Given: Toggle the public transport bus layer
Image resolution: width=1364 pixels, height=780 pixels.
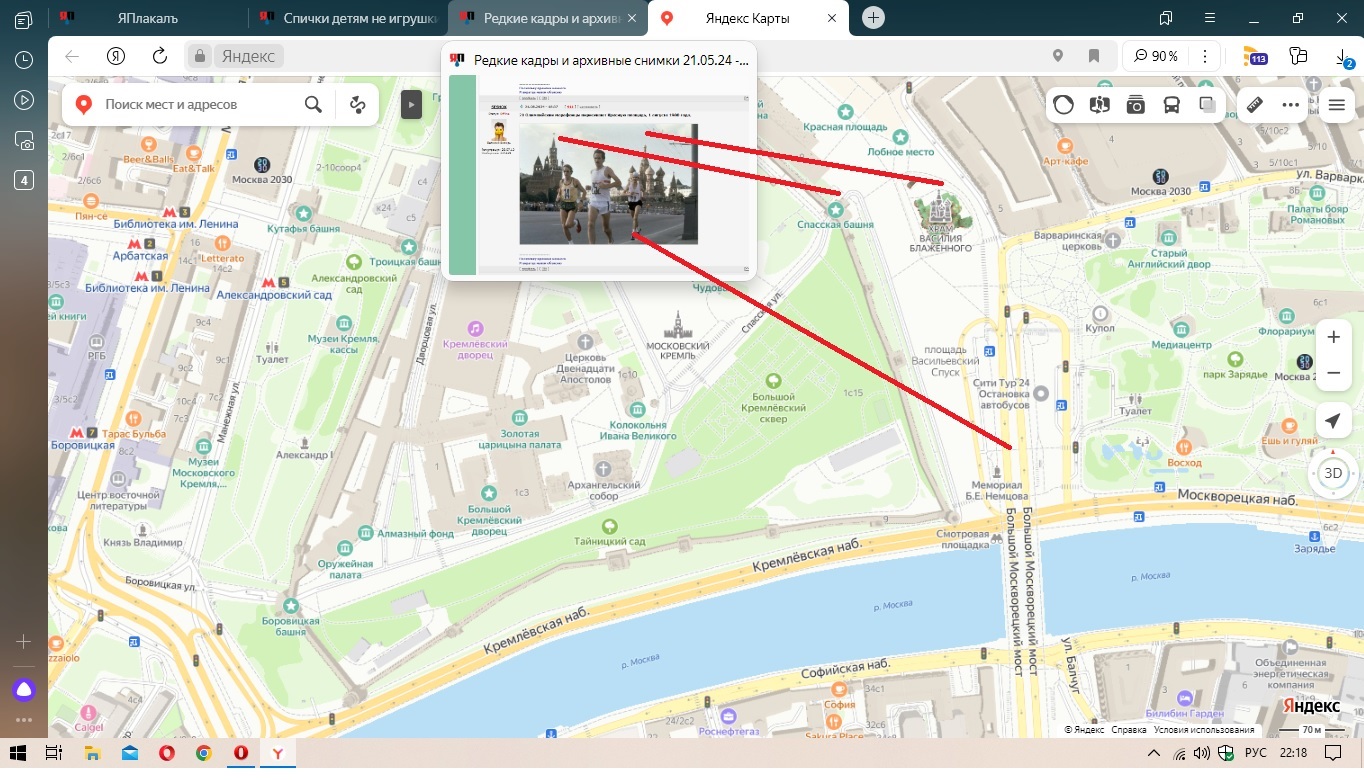Looking at the screenshot, I should [1172, 104].
